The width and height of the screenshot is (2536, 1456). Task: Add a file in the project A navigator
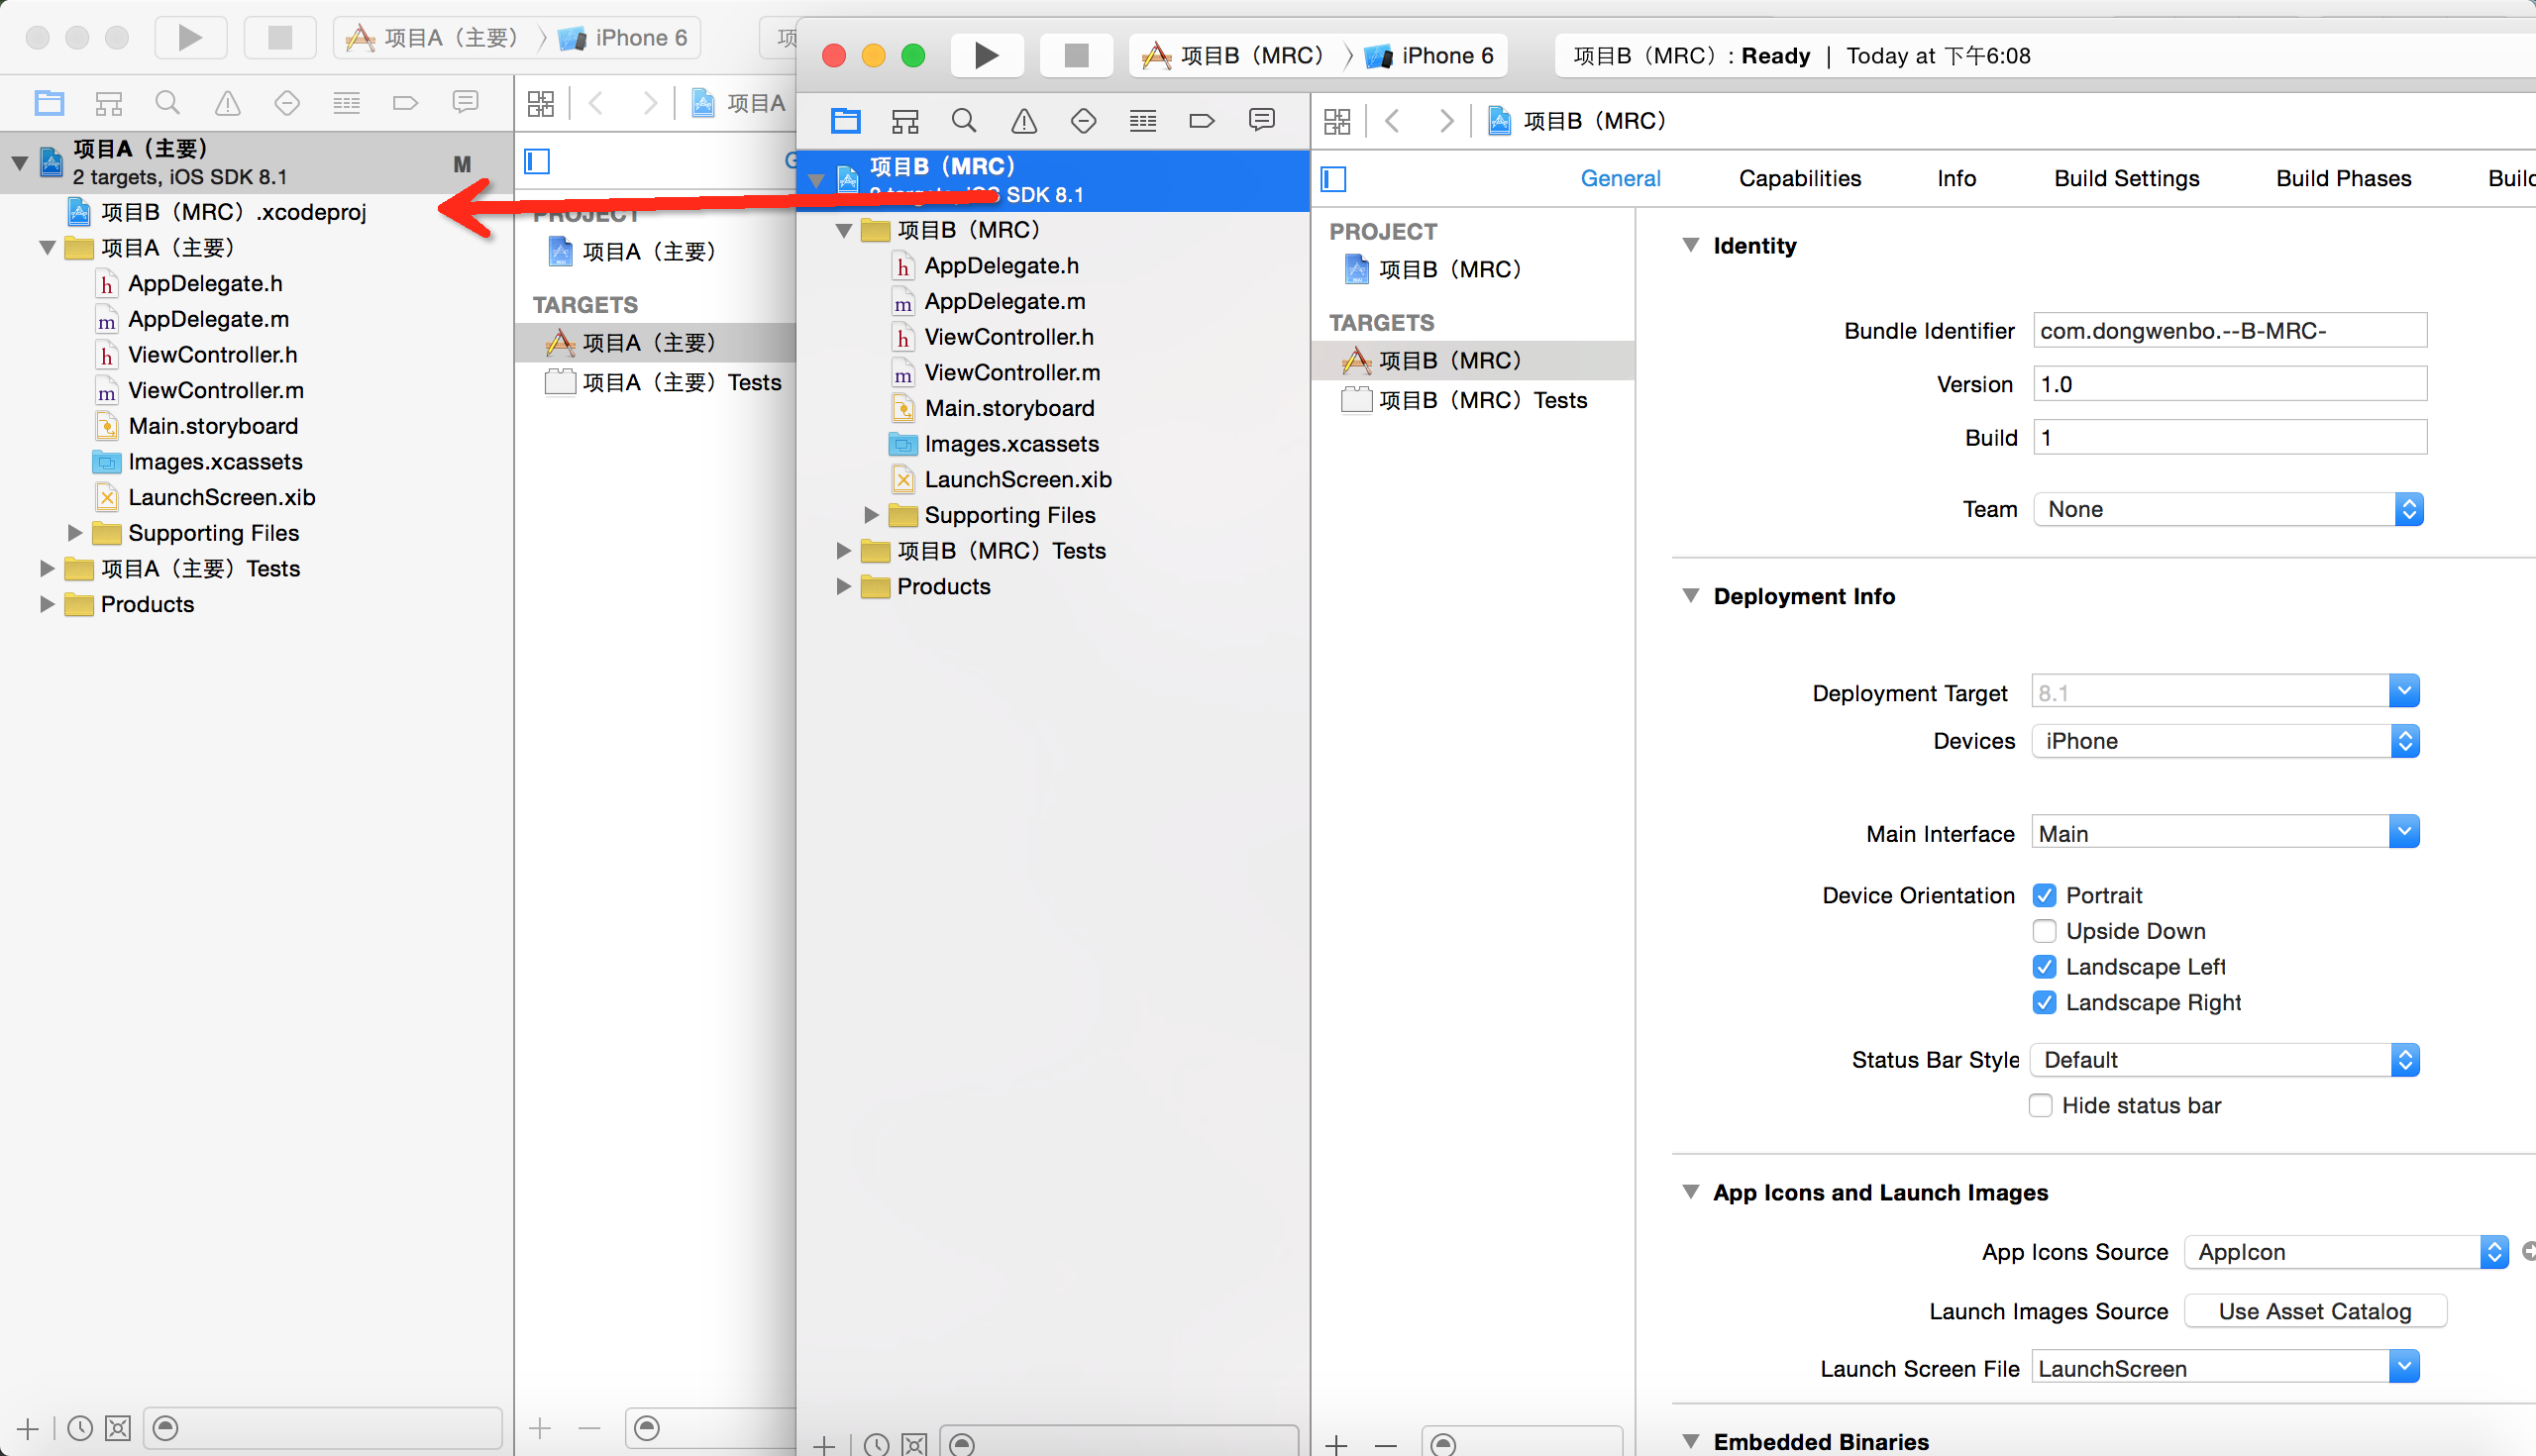point(28,1428)
